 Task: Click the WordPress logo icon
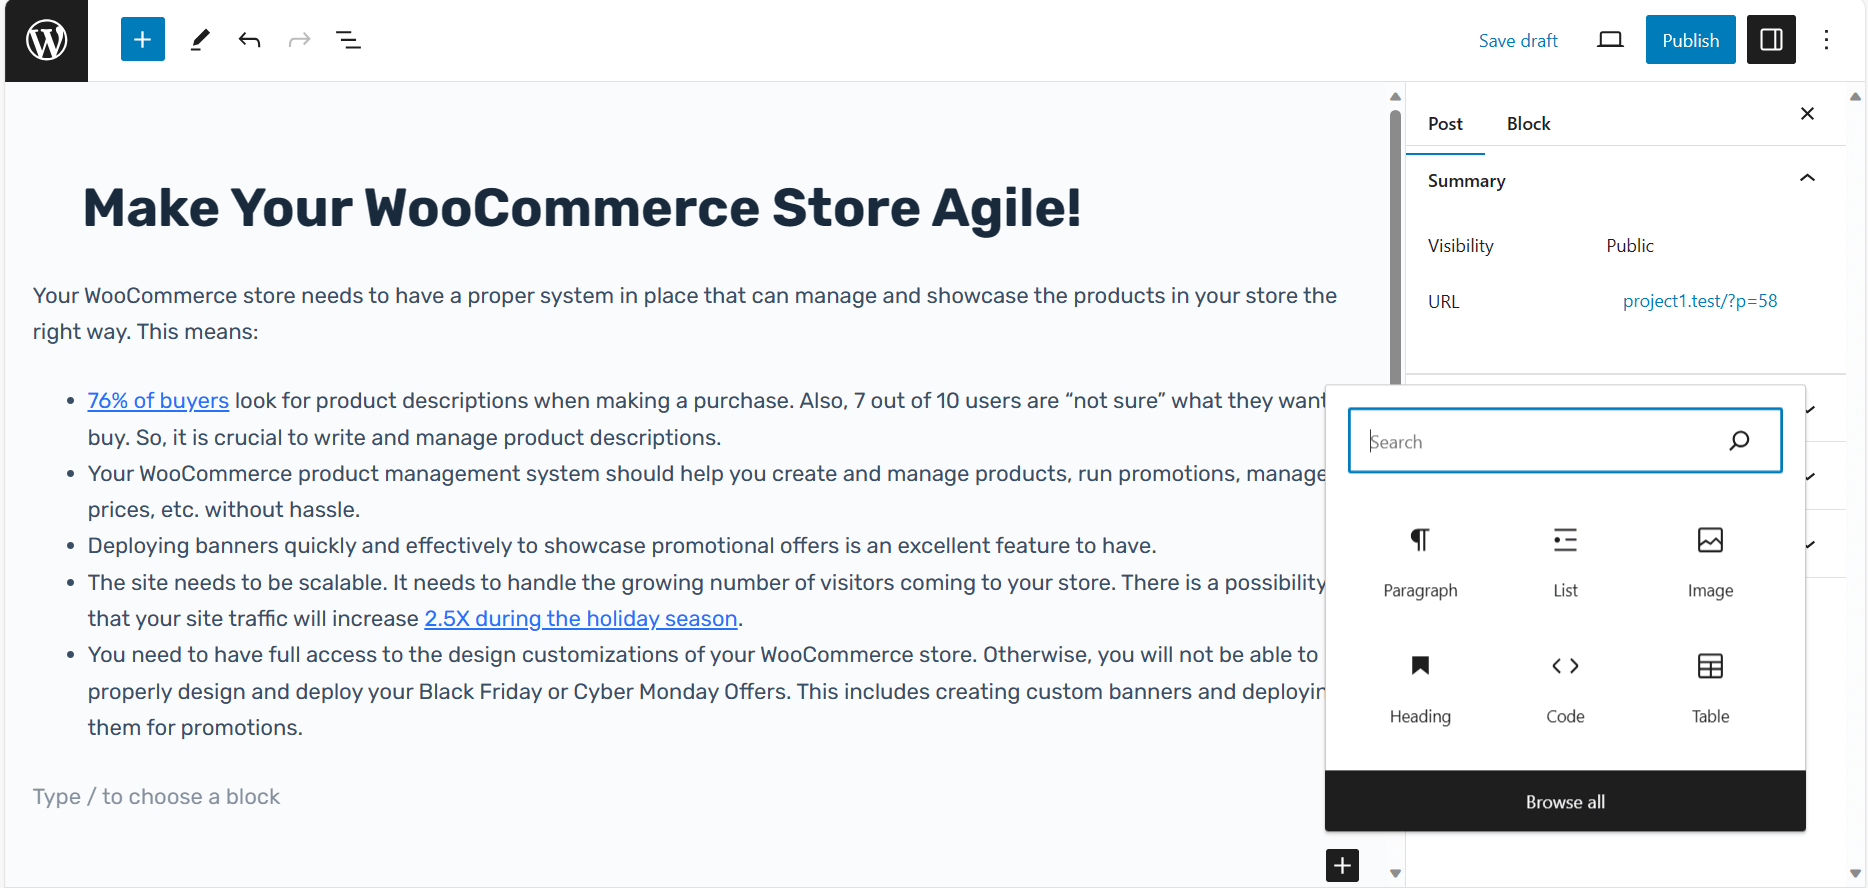(x=46, y=41)
